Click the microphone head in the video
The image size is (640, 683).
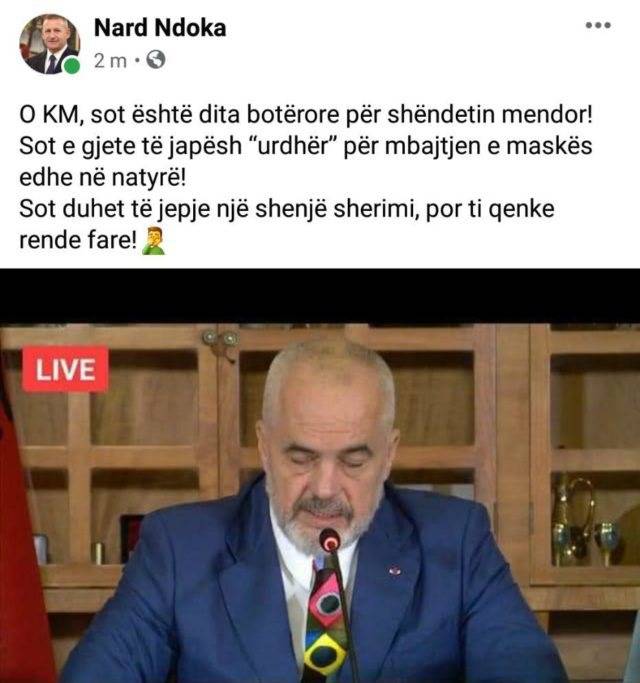point(330,541)
